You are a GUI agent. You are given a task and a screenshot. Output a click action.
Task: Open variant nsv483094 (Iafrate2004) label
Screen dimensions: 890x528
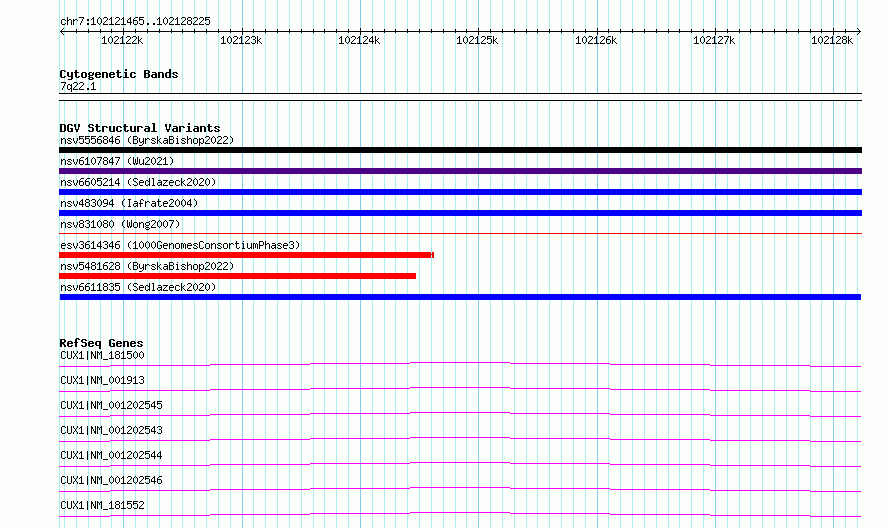[x=129, y=203]
